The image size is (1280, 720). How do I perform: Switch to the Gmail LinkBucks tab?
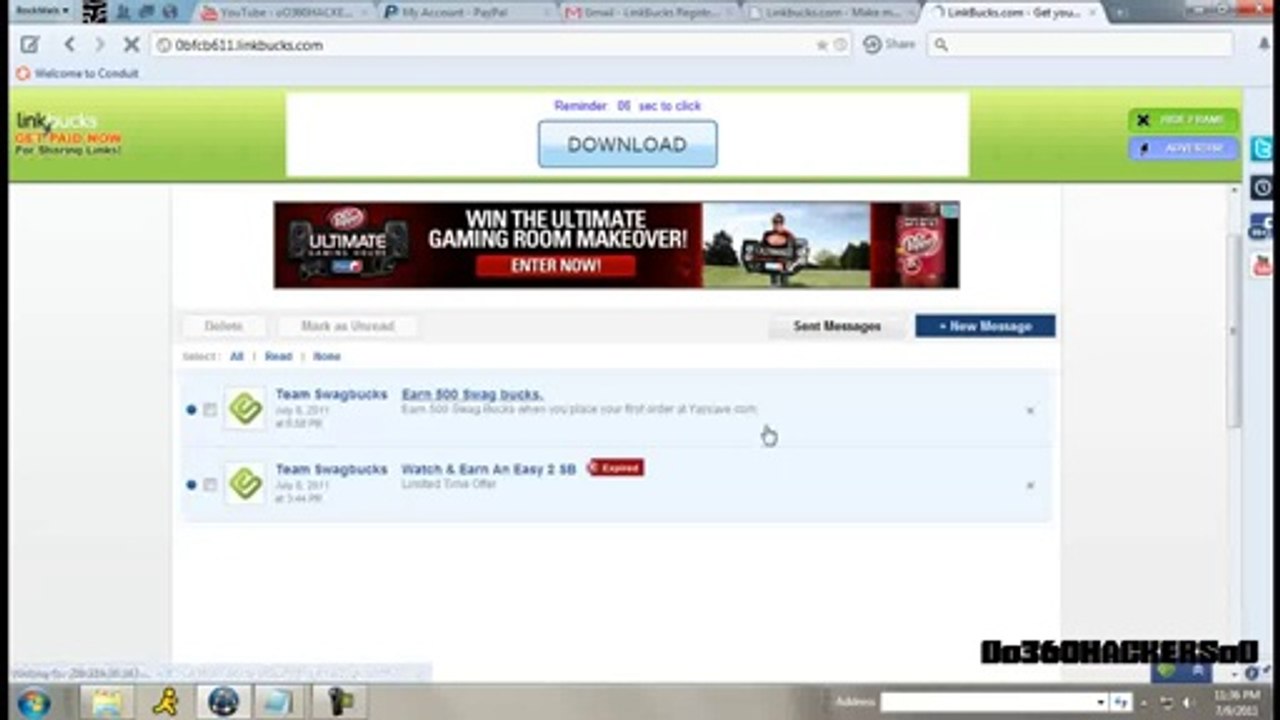[650, 13]
